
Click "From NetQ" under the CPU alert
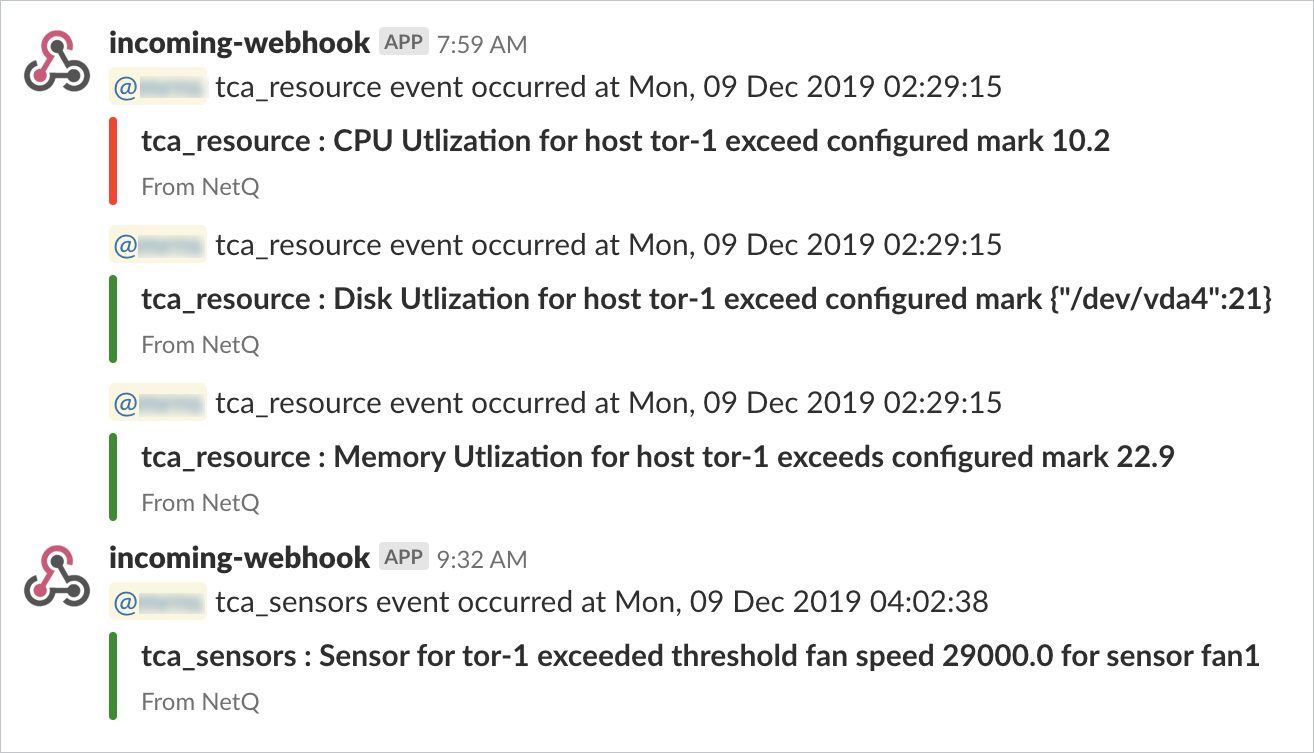point(200,187)
